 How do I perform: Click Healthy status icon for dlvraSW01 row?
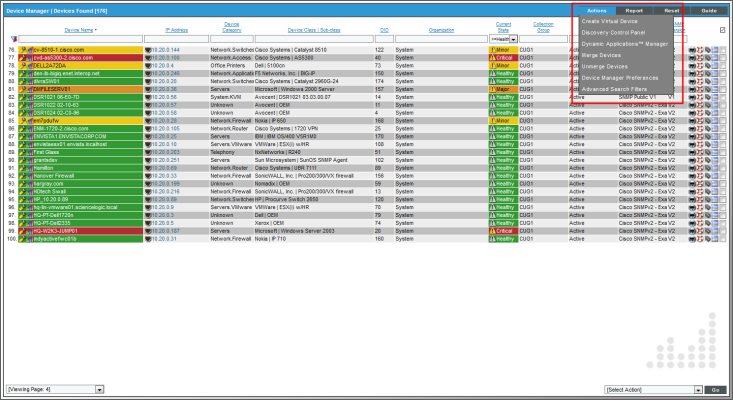tap(493, 81)
